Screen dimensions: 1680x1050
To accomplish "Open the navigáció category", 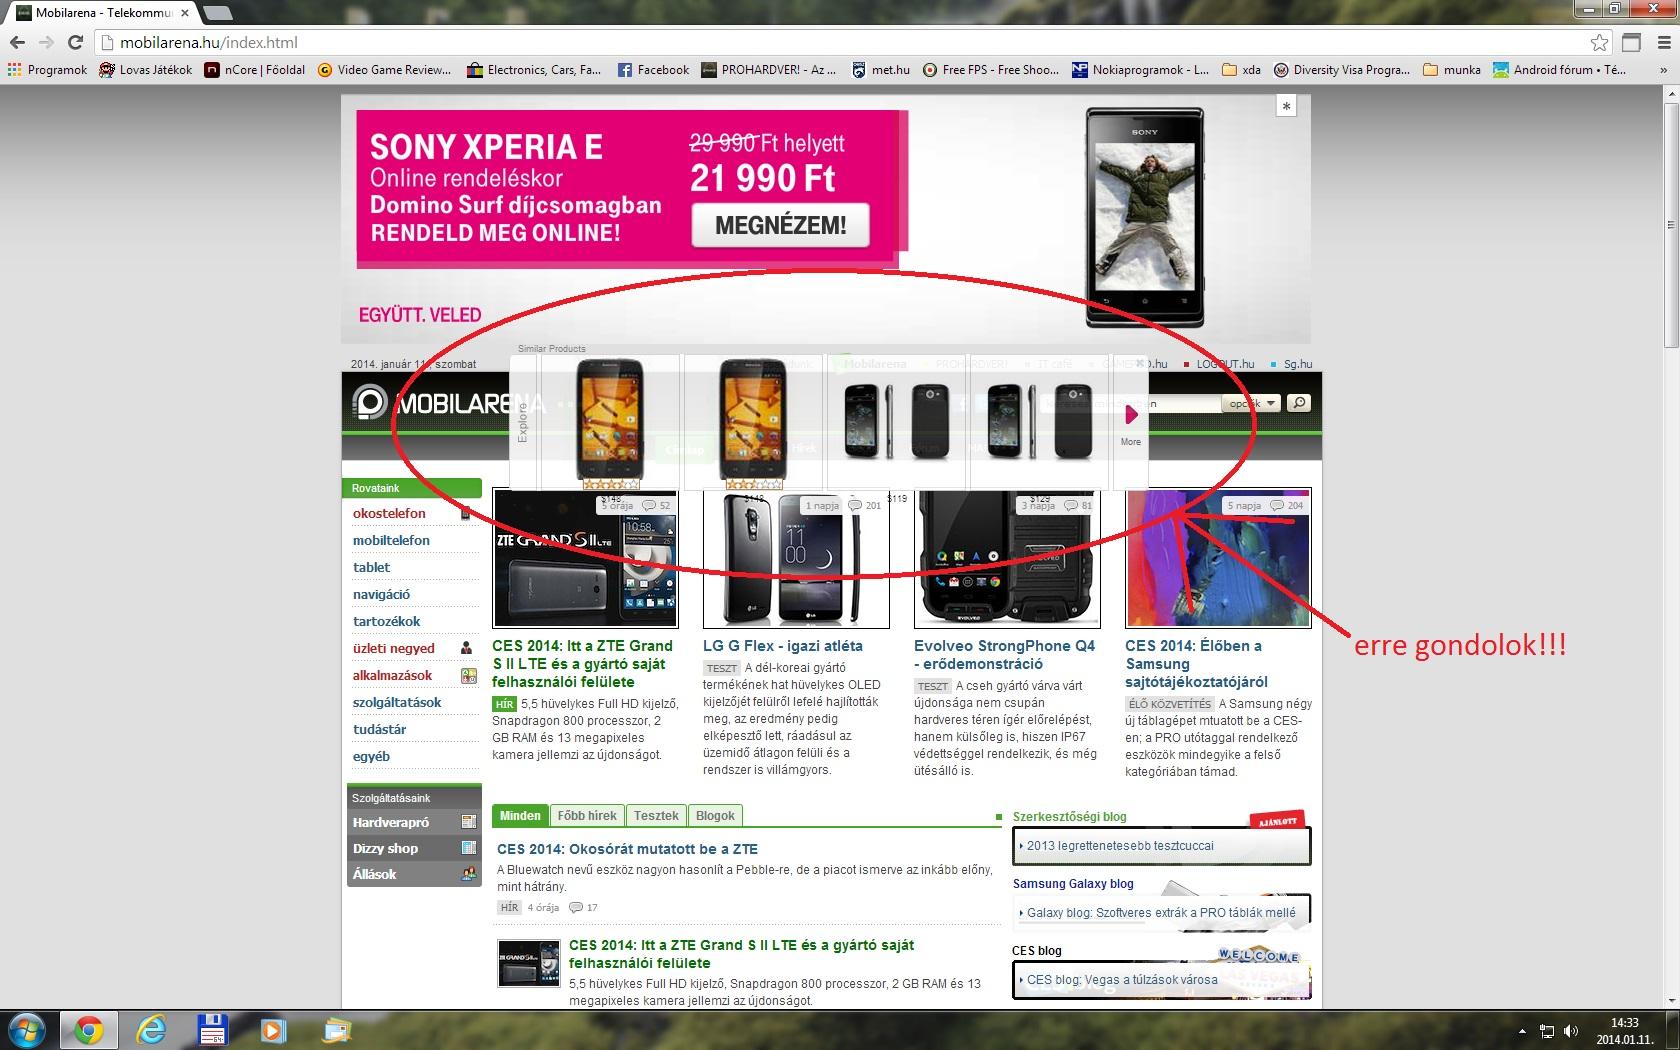I will pyautogui.click(x=381, y=594).
